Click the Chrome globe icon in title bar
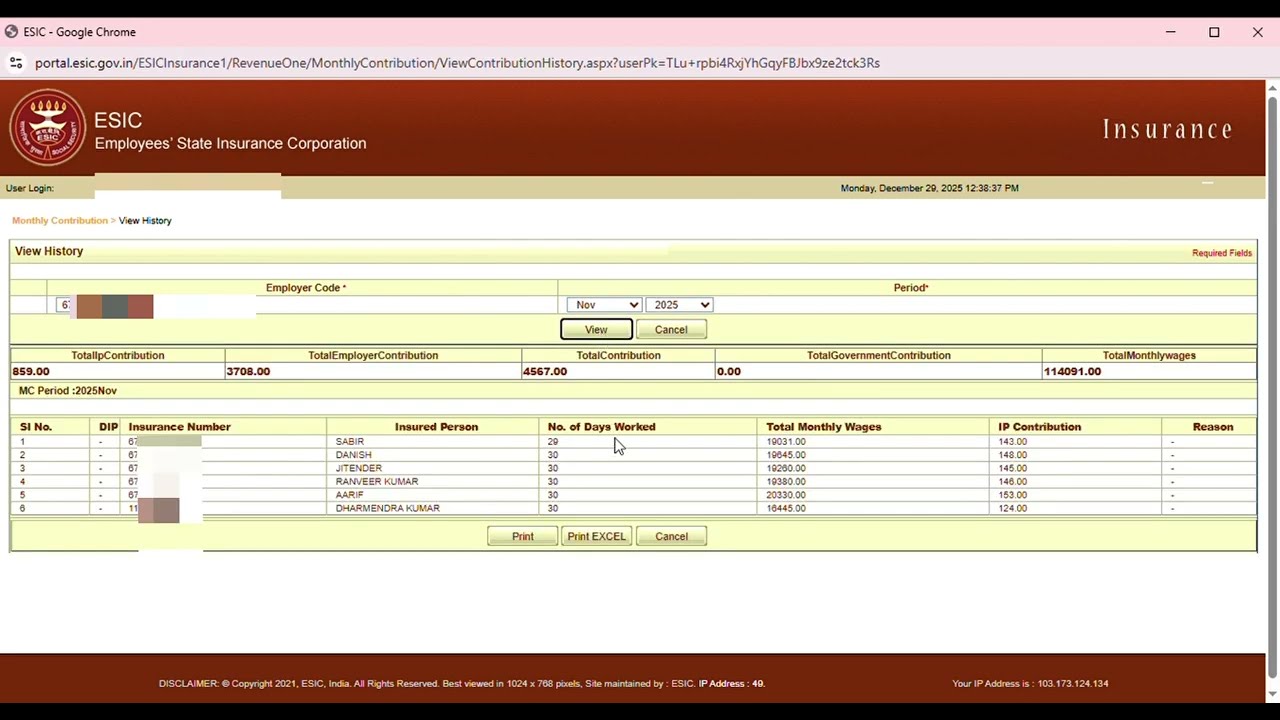 (x=11, y=32)
